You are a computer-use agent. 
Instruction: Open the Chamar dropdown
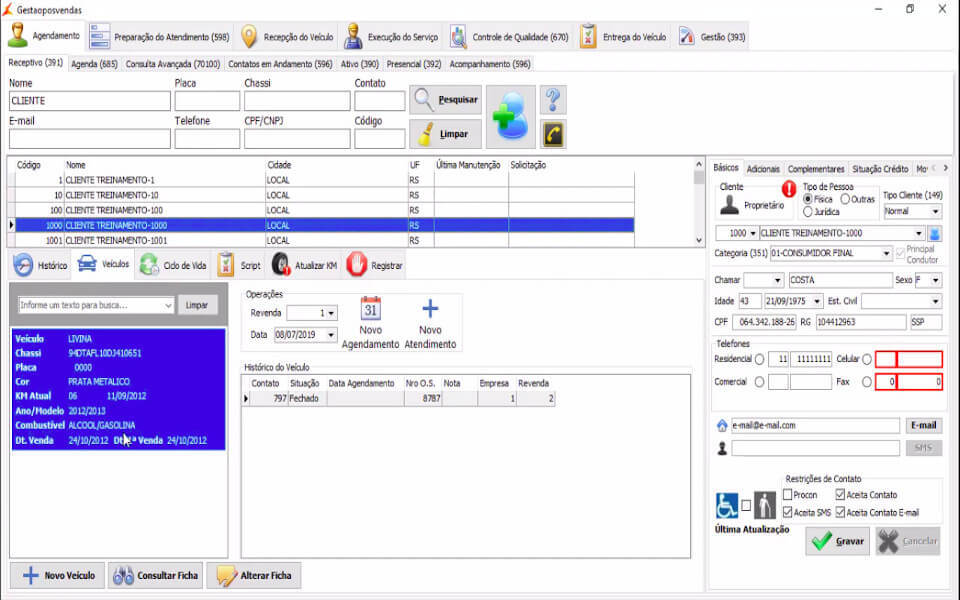(x=778, y=280)
